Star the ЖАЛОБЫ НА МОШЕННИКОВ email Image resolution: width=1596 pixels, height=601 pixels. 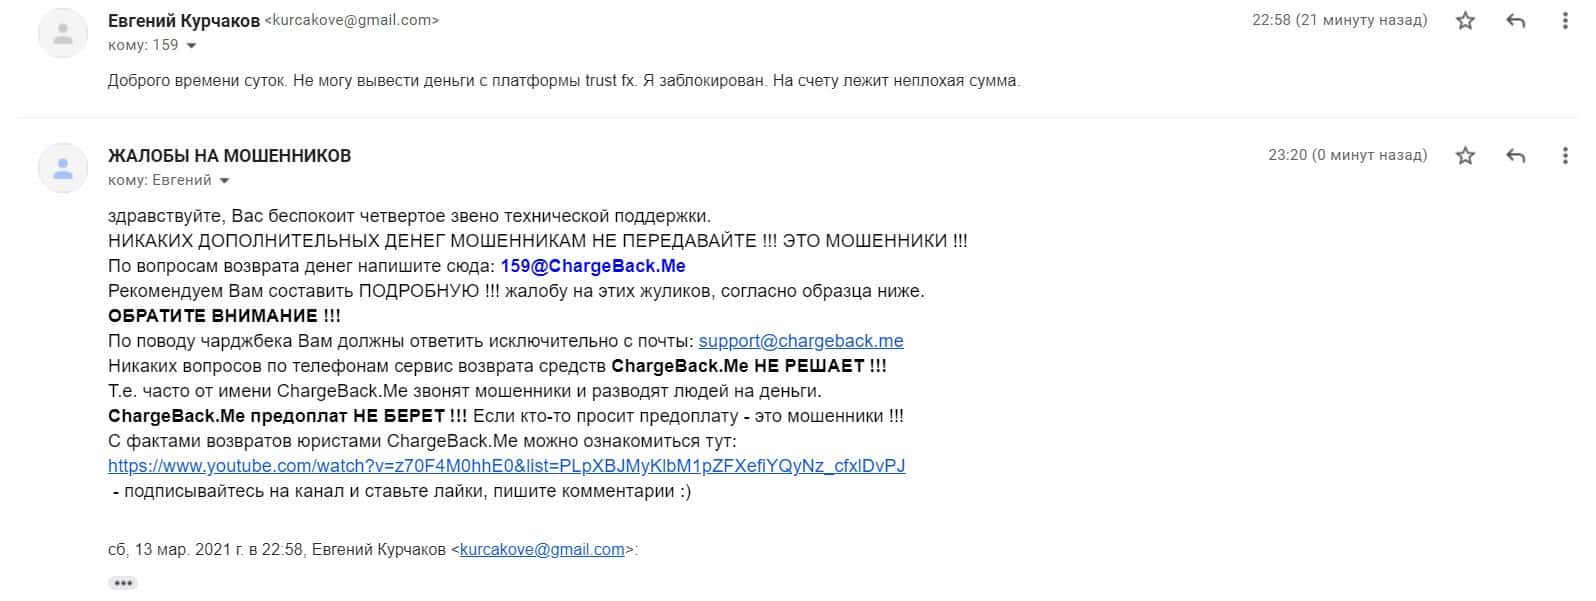coord(1465,156)
